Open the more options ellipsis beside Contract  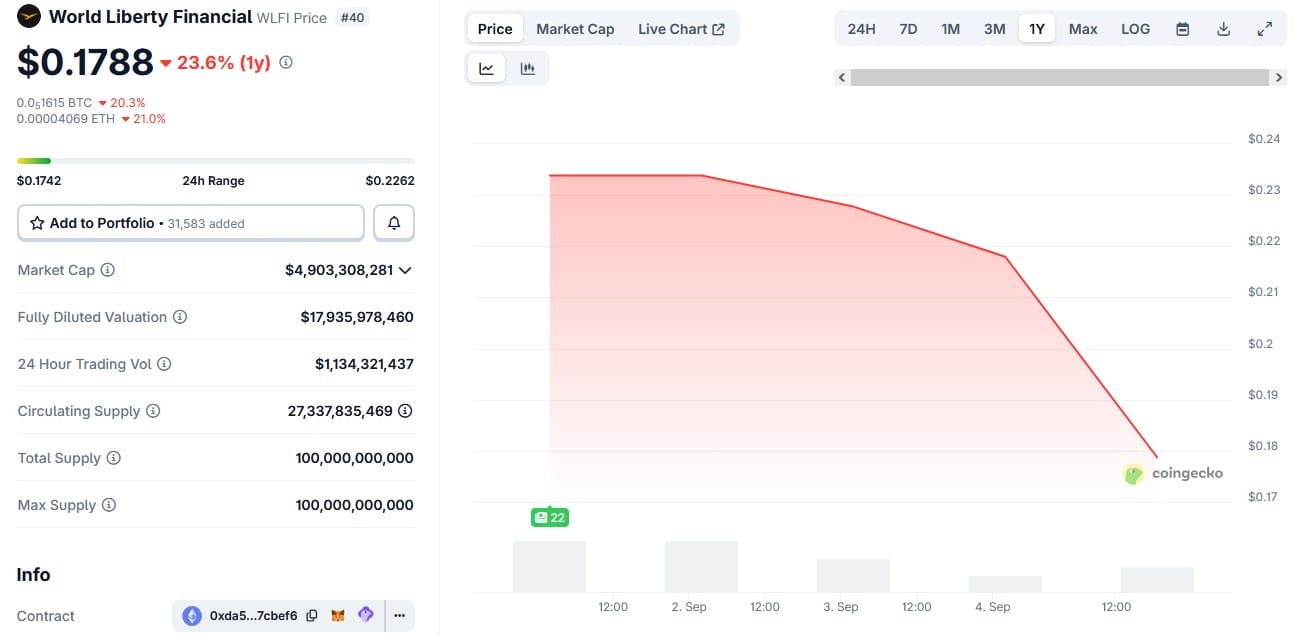coord(400,616)
